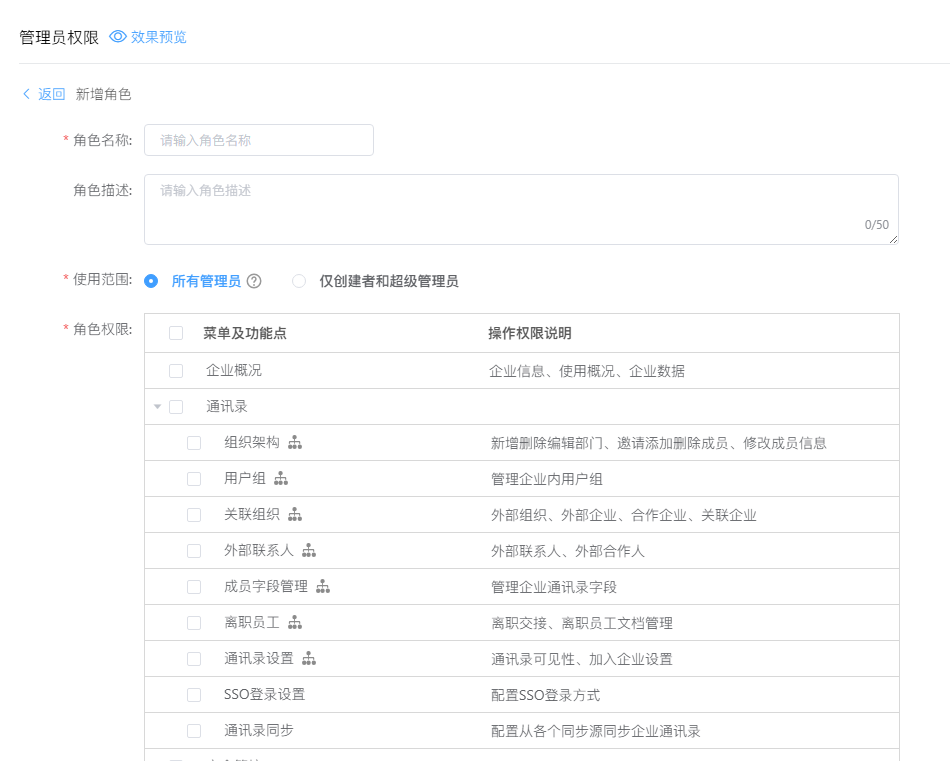950x761 pixels.
Task: Click hierarchy icon beside 外部联系人
Action: point(309,551)
